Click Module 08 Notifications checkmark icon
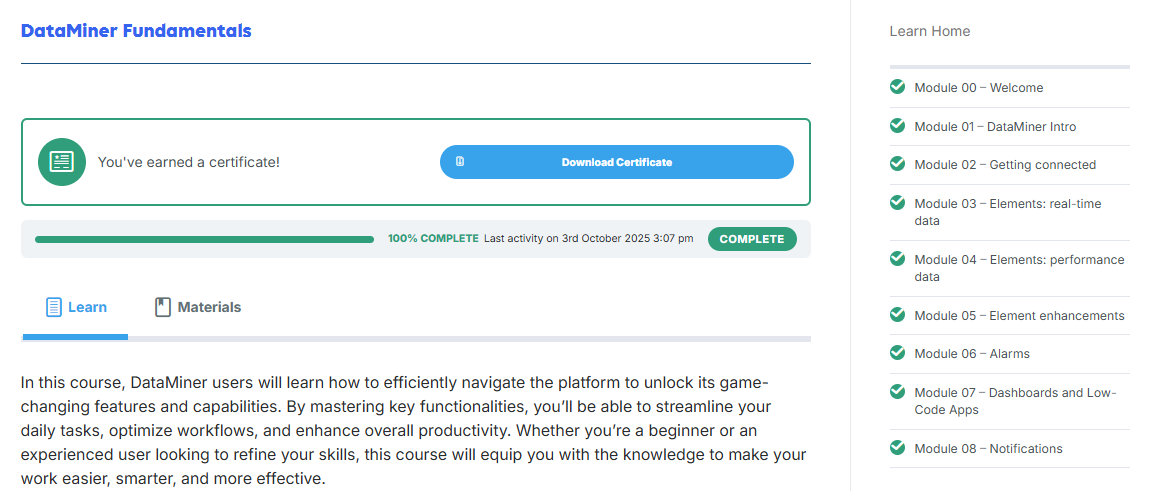Viewport: 1164px width, 491px height. pyautogui.click(x=898, y=448)
